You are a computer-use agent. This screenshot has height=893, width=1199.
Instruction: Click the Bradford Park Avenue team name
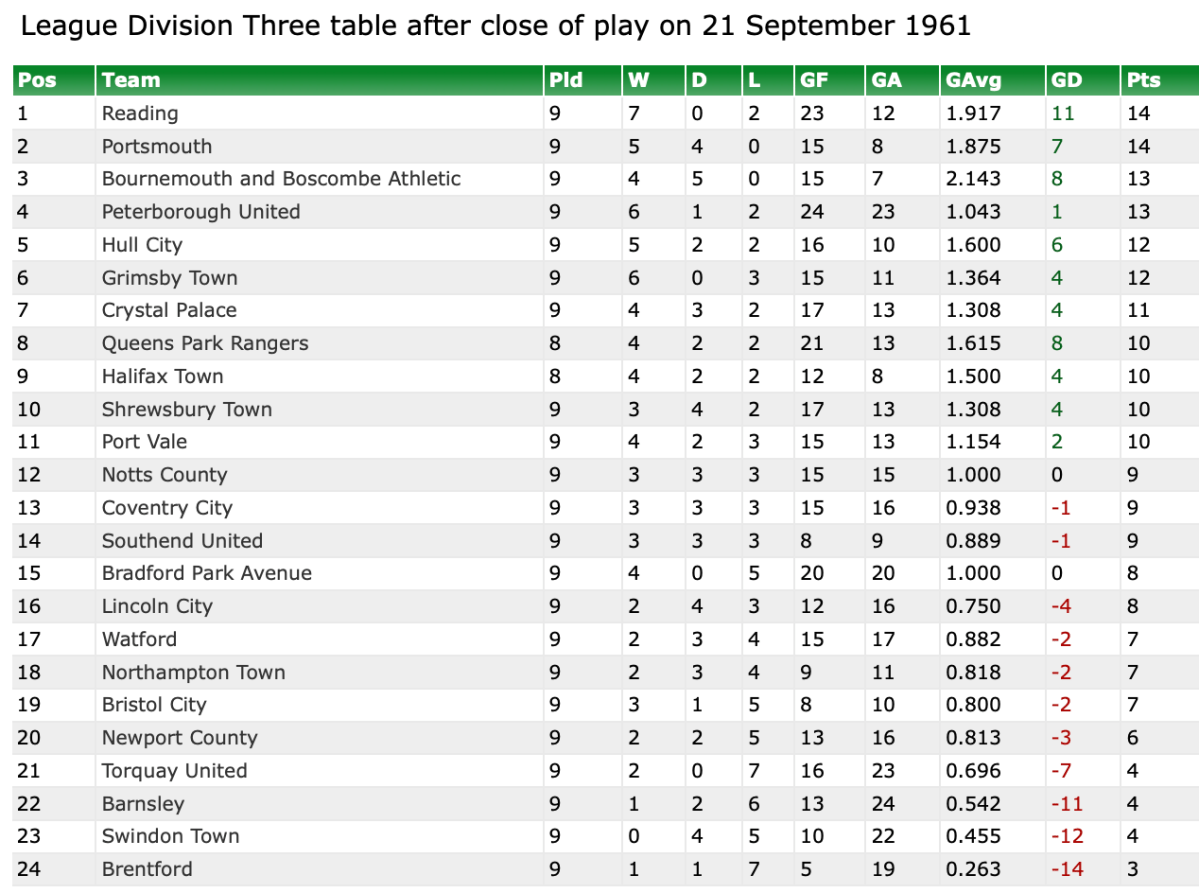click(207, 573)
